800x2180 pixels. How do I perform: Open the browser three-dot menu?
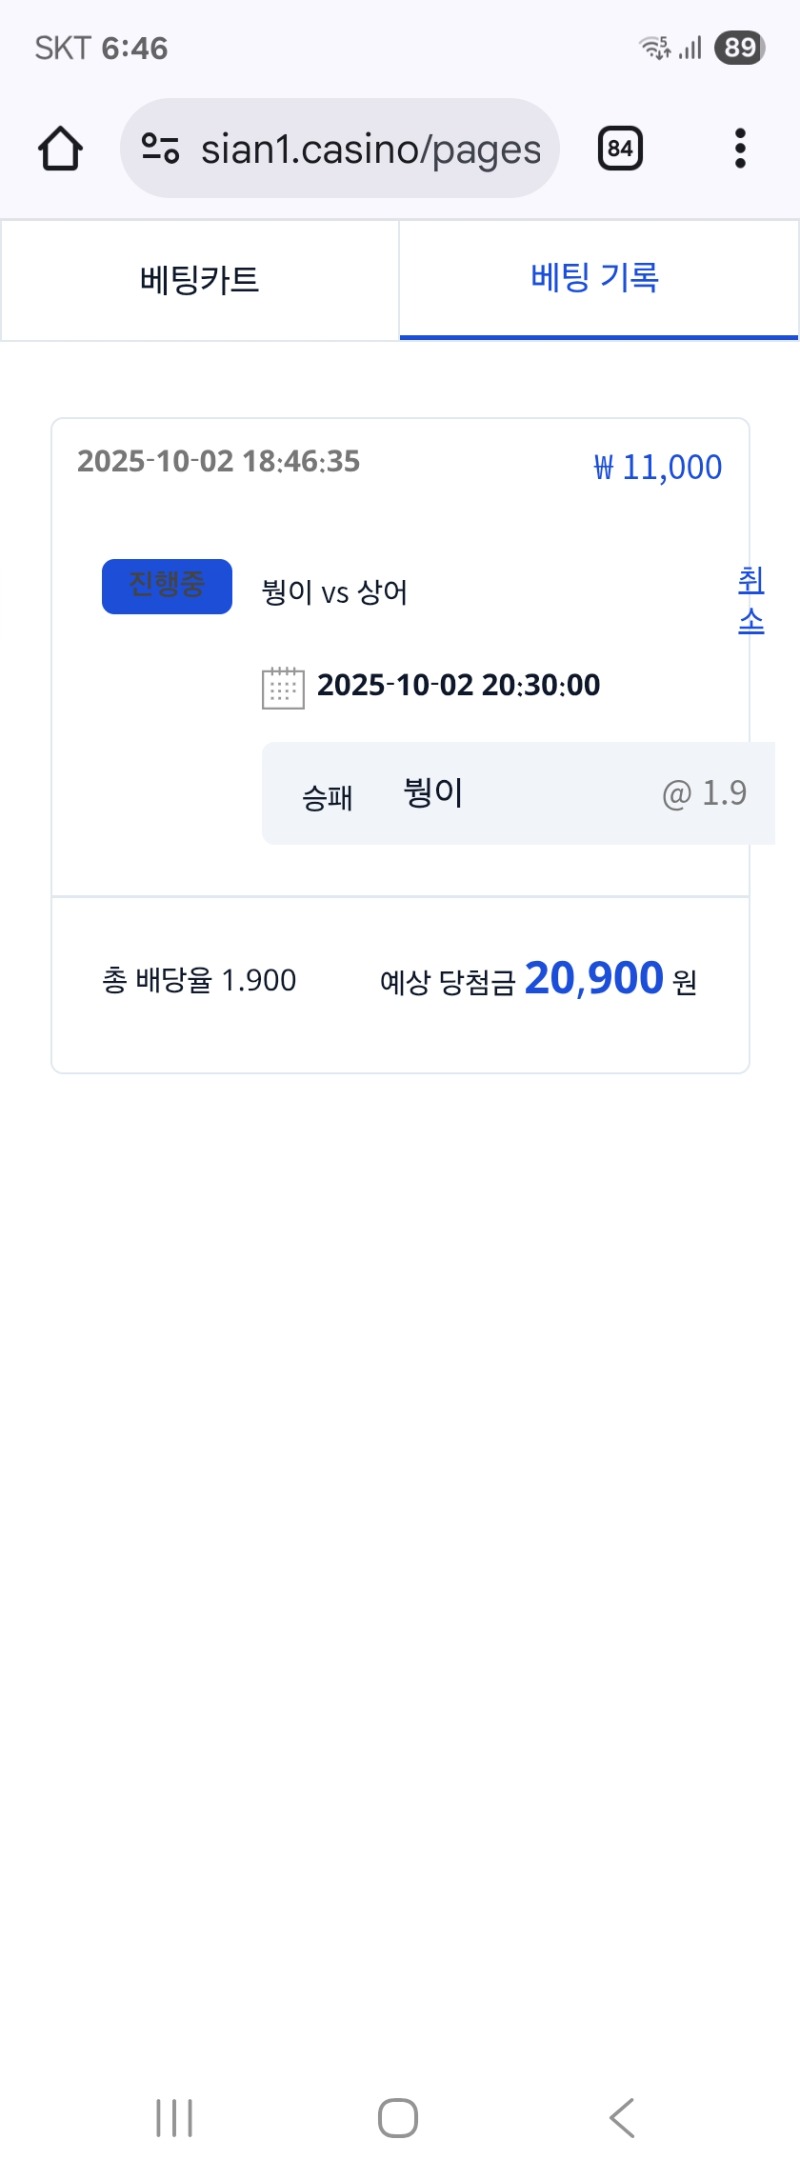(740, 149)
